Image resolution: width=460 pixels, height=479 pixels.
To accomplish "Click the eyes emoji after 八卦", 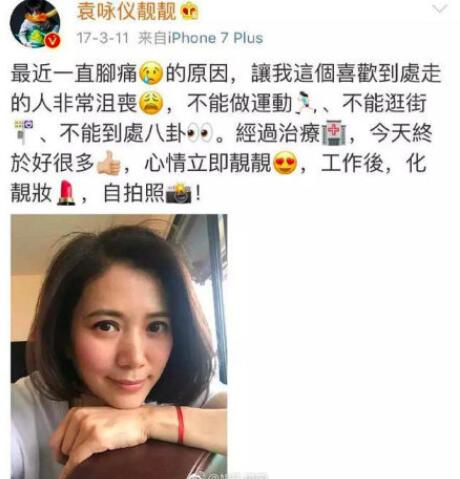I will click(x=200, y=133).
